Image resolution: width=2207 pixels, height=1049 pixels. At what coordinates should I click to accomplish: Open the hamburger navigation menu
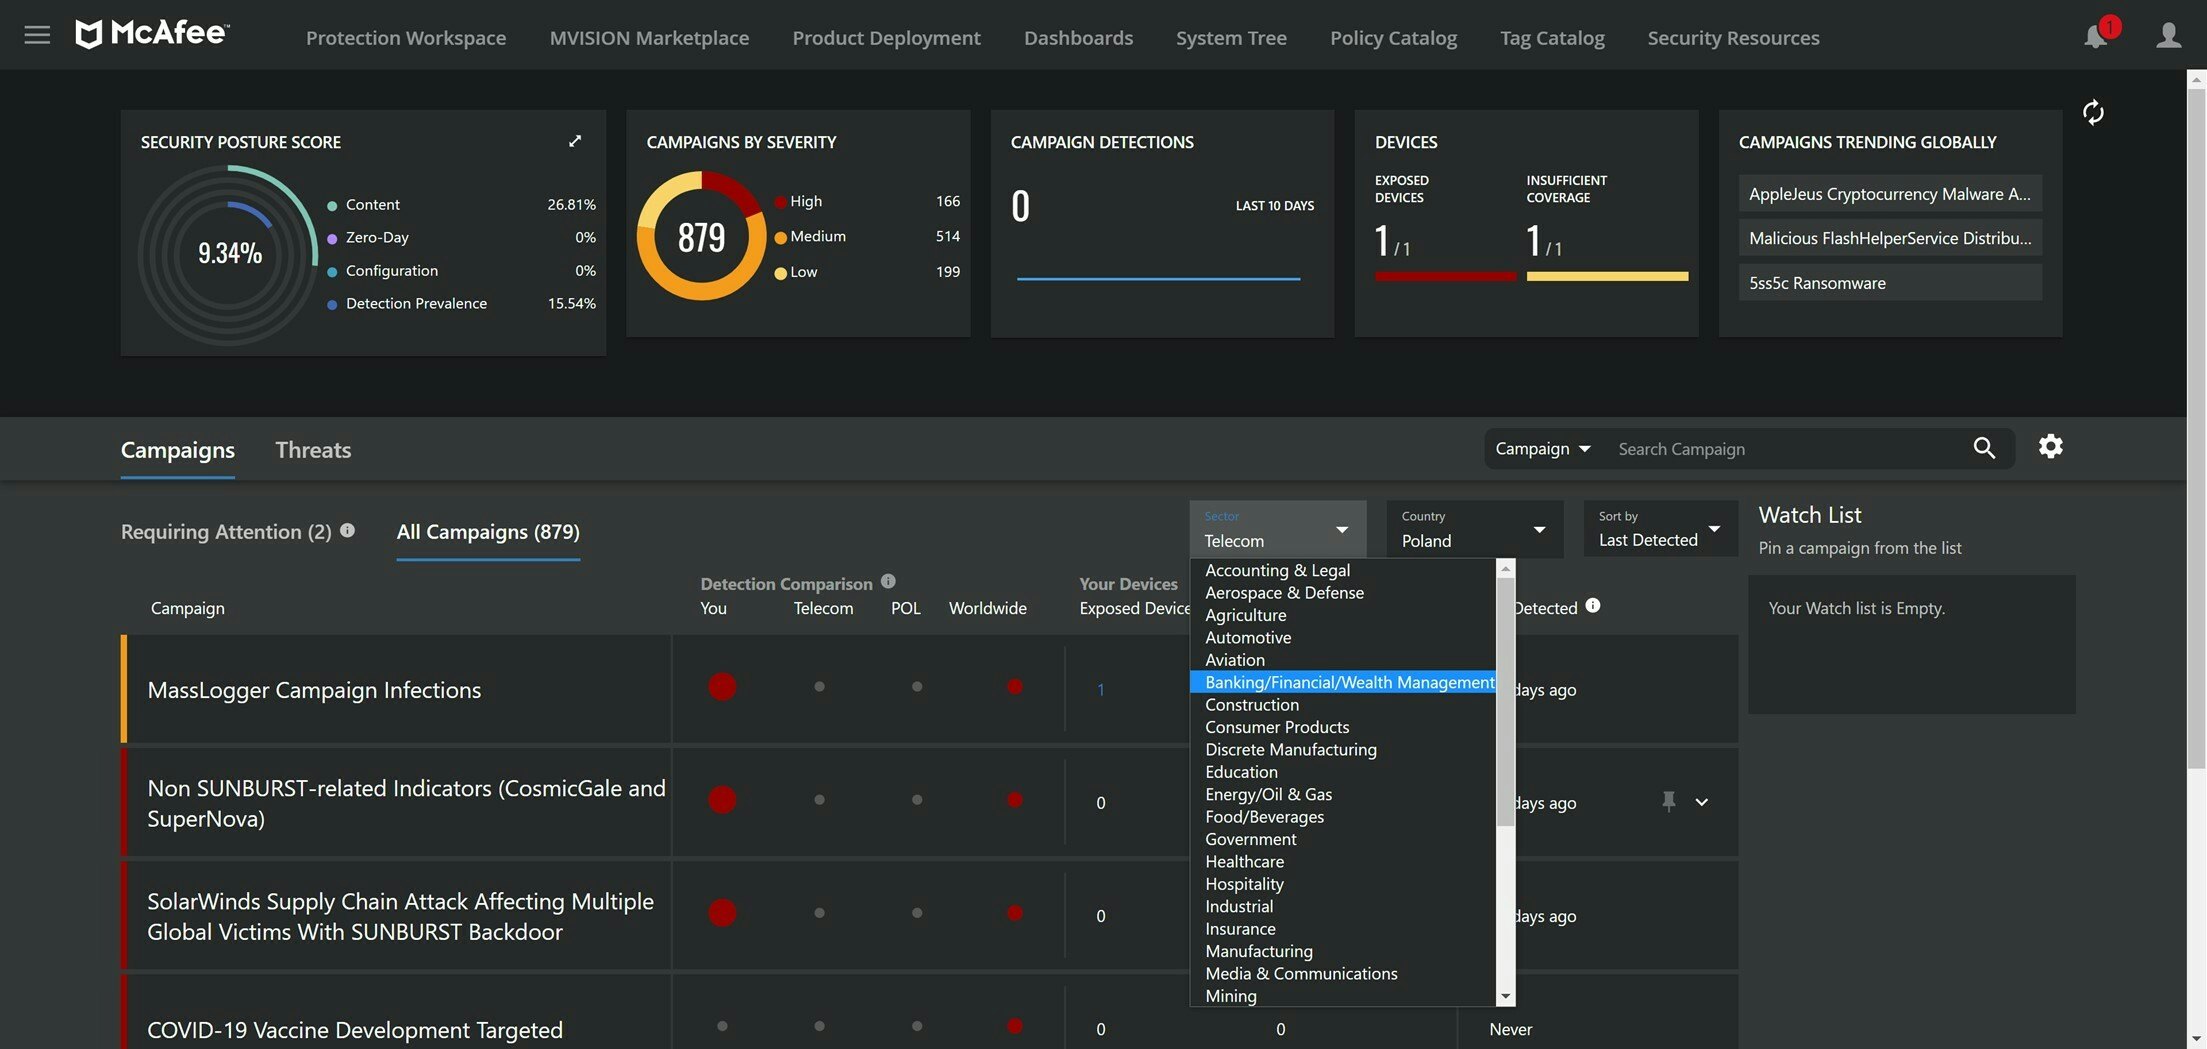37,36
